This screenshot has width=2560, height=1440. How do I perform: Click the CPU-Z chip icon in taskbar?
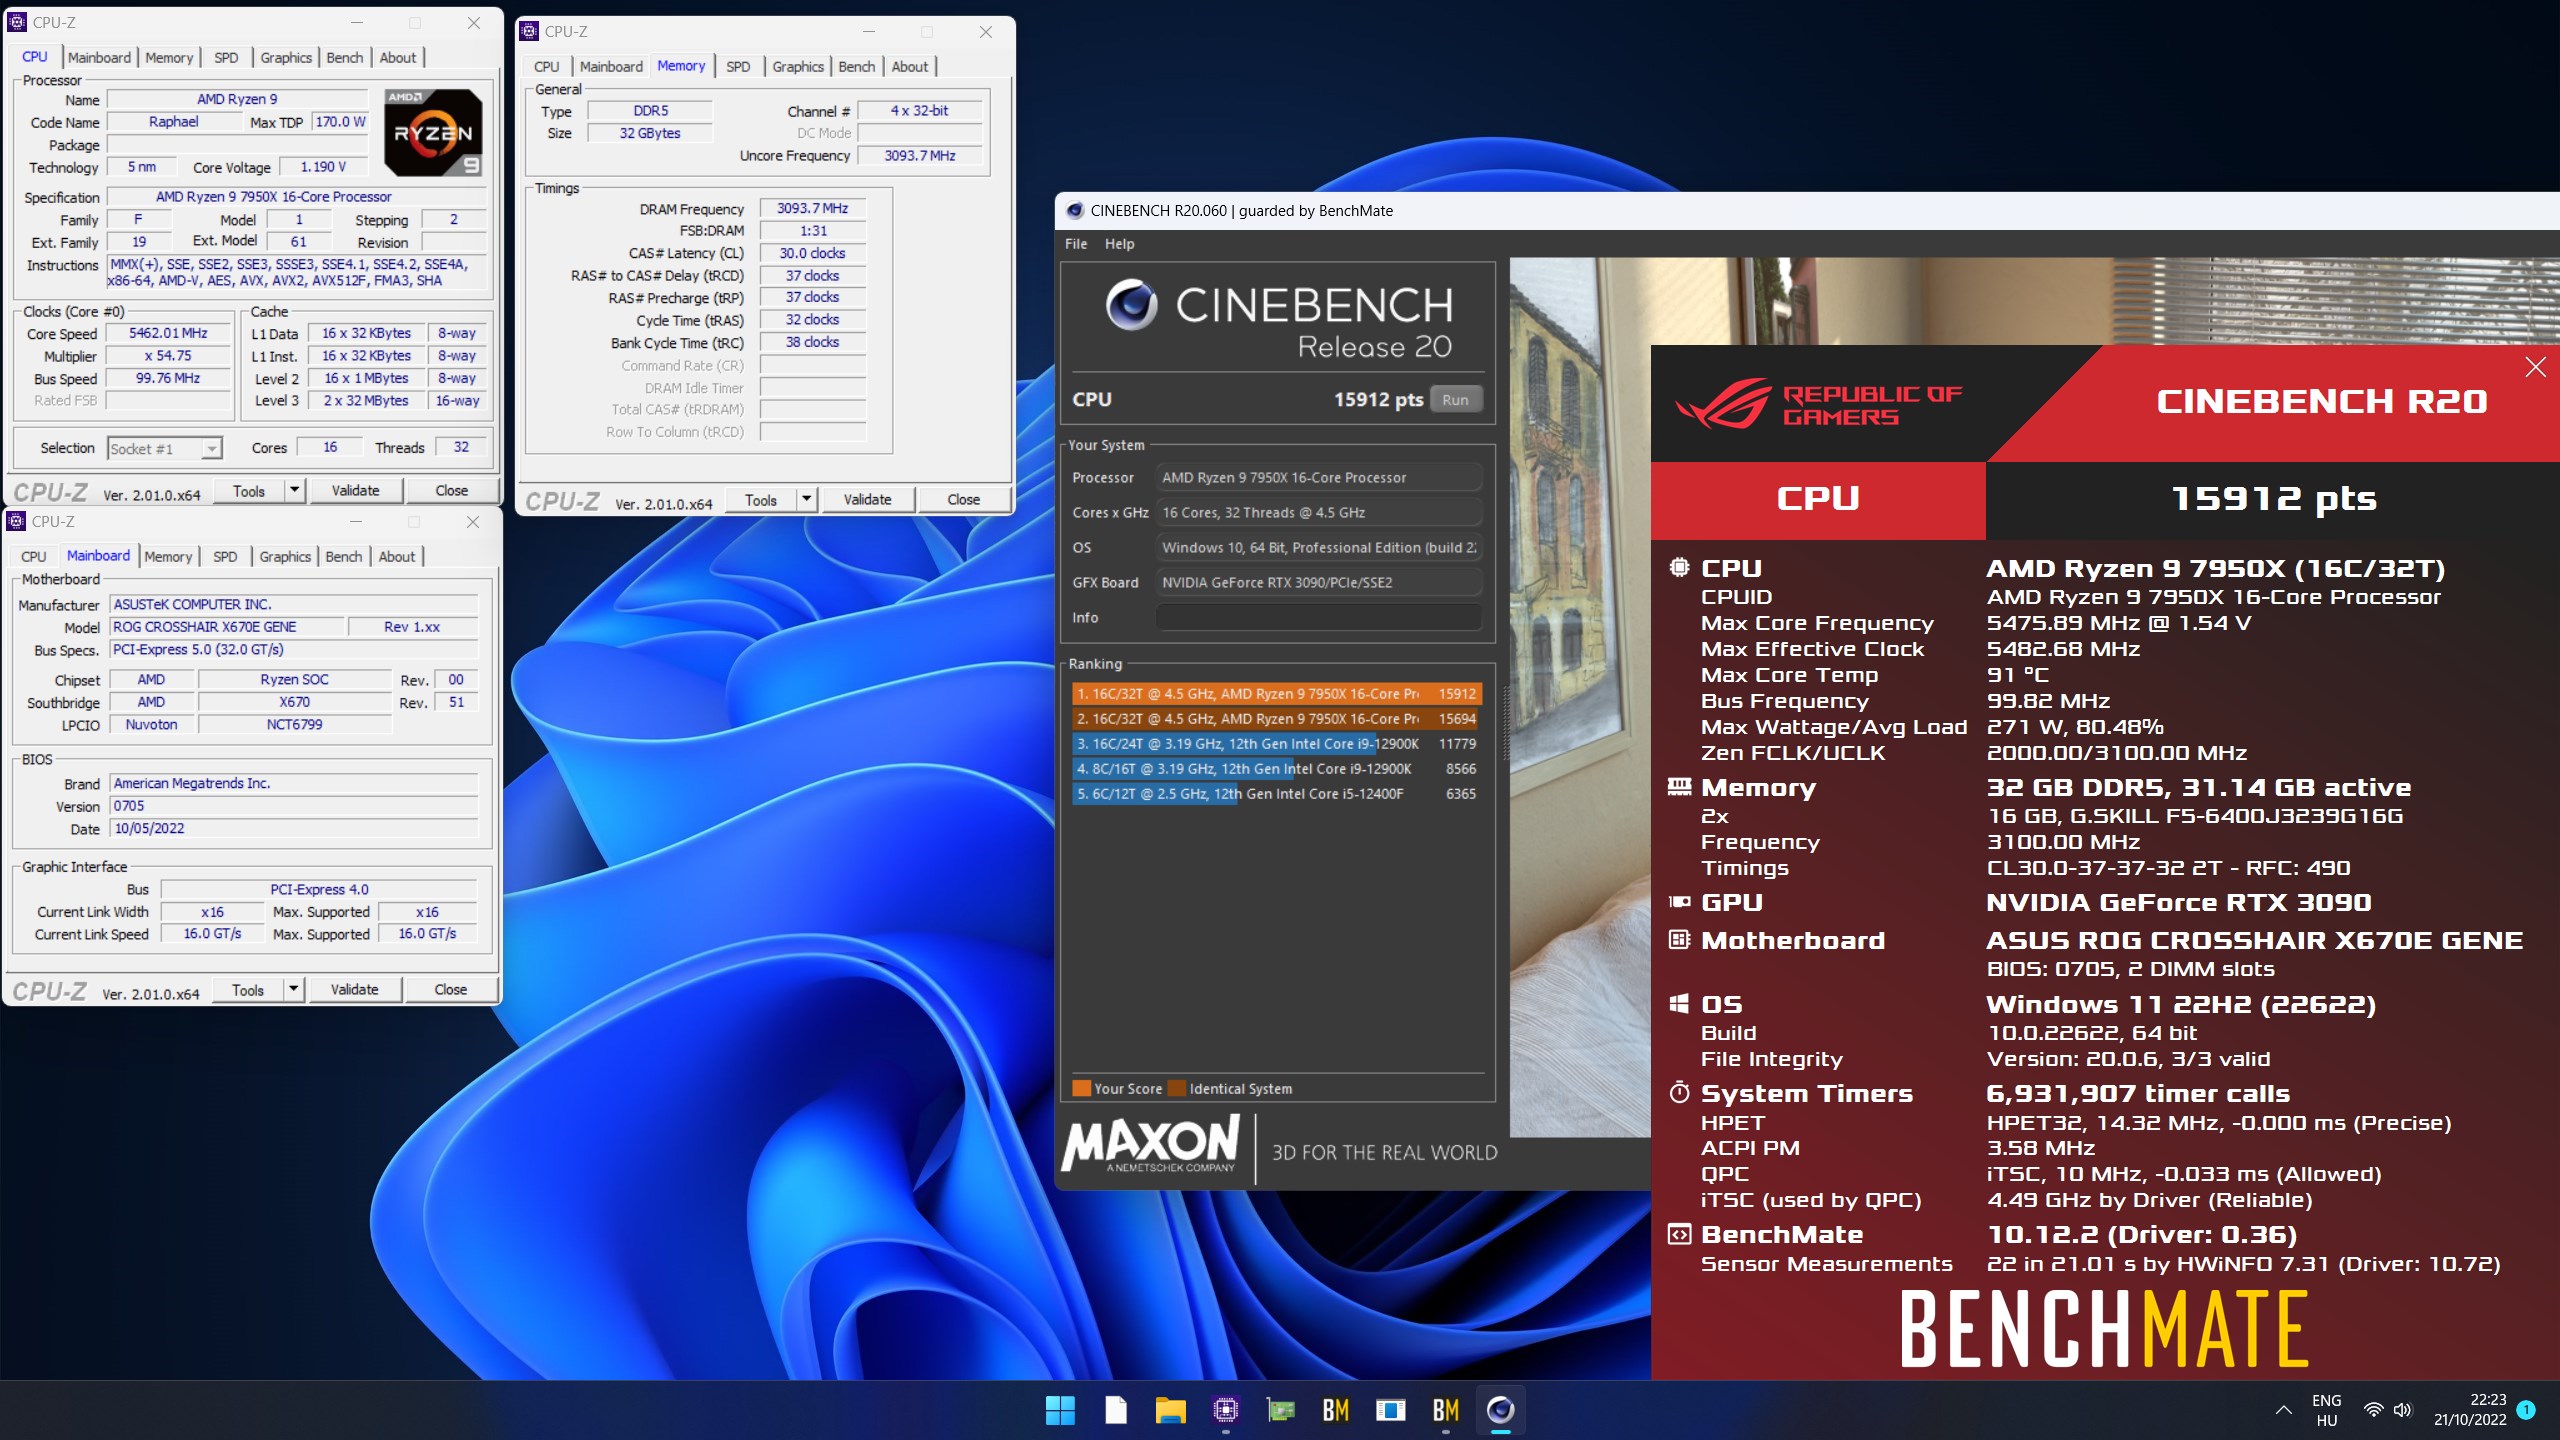pyautogui.click(x=1225, y=1410)
